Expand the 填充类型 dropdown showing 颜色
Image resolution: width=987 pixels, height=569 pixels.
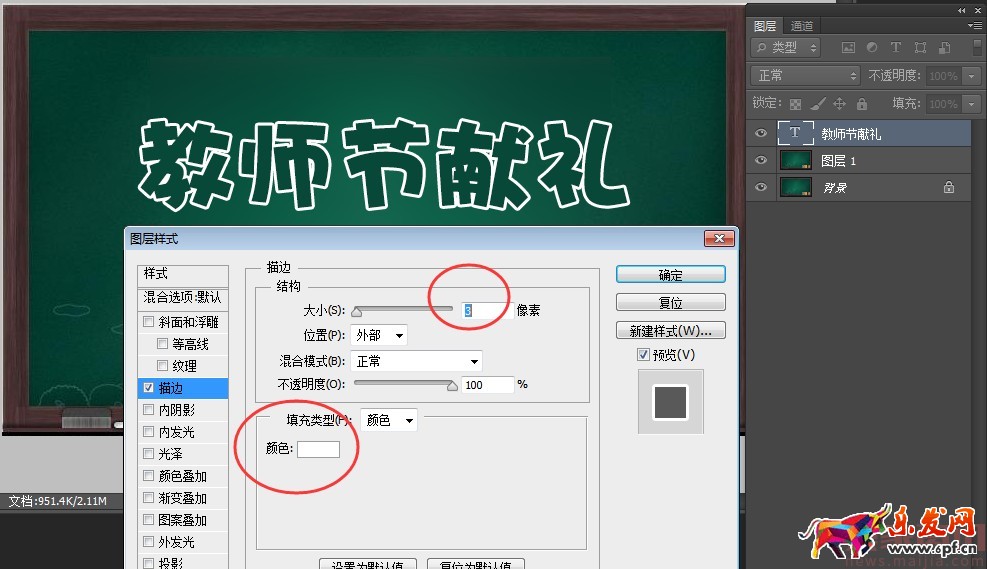[x=389, y=421]
